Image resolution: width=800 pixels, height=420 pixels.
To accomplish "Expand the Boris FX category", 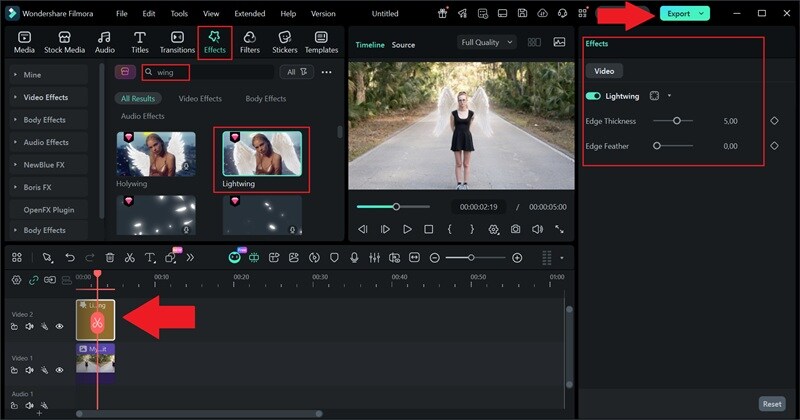I will click(x=15, y=187).
